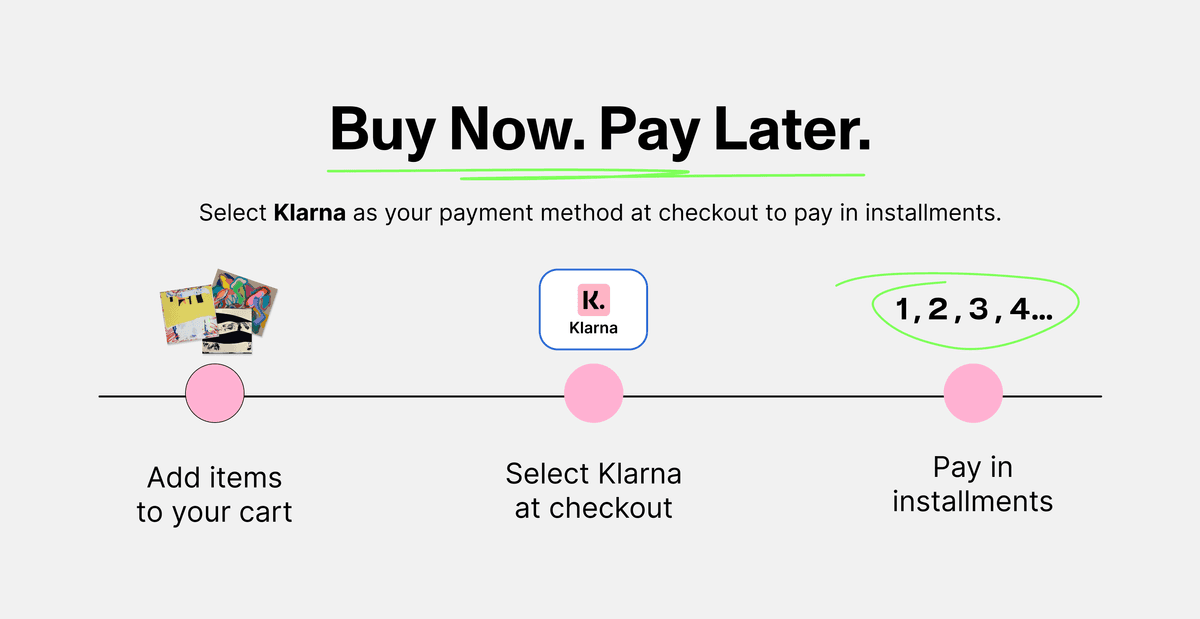Click the pink Klarna K logo icon
The height and width of the screenshot is (619, 1200).
[593, 299]
